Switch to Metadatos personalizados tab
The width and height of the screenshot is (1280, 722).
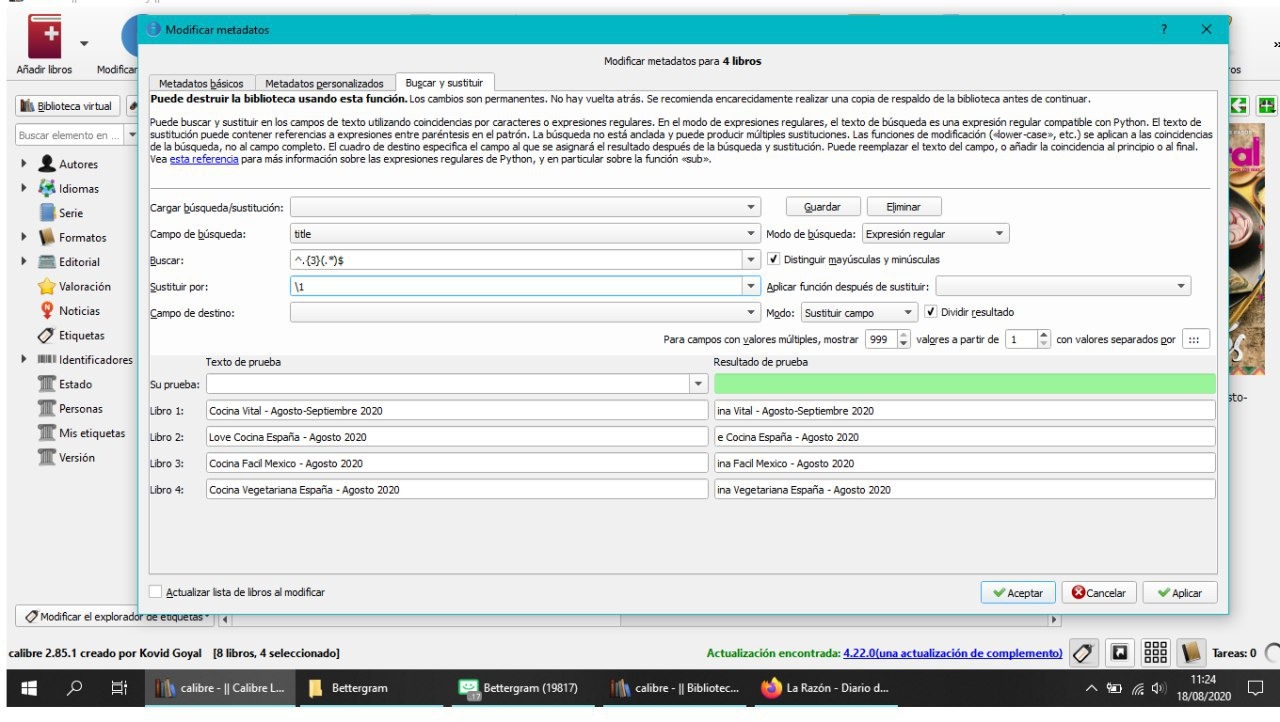click(324, 84)
